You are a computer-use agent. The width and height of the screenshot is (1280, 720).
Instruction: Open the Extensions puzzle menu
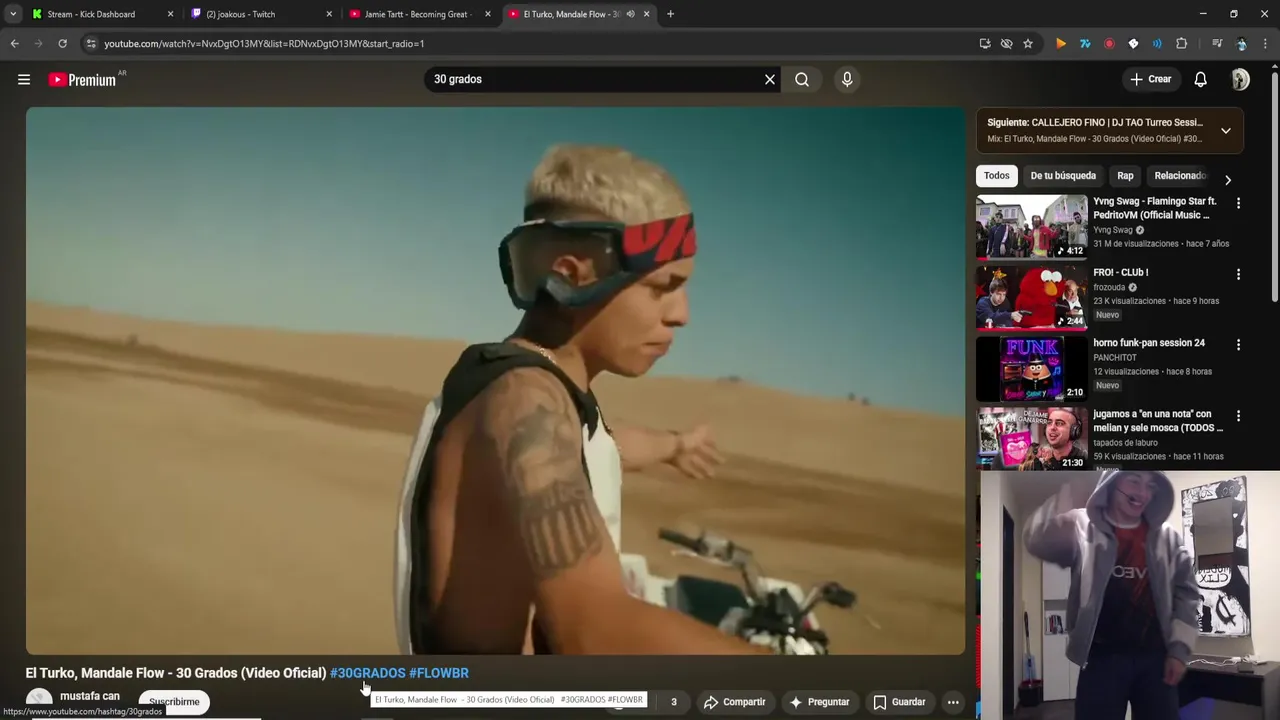coord(1181,43)
